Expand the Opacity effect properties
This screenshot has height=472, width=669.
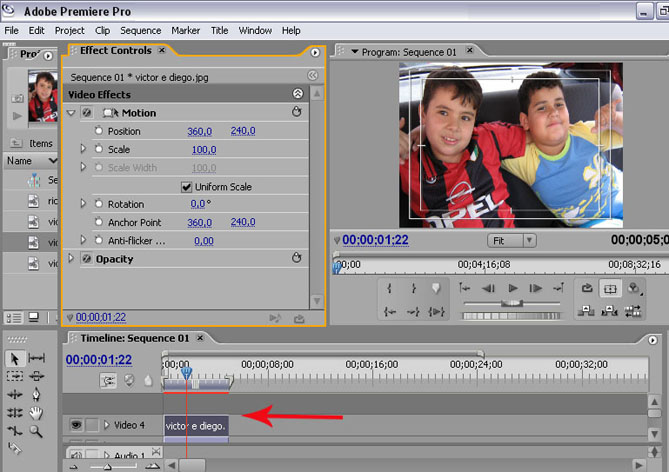point(71,259)
